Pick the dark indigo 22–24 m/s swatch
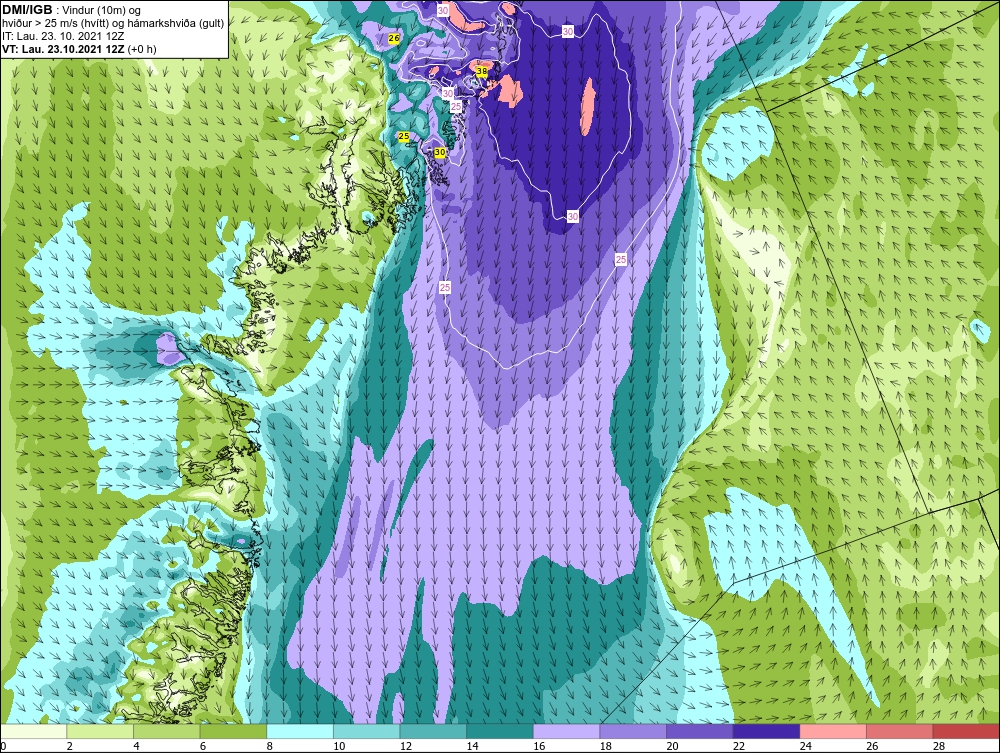 (767, 731)
